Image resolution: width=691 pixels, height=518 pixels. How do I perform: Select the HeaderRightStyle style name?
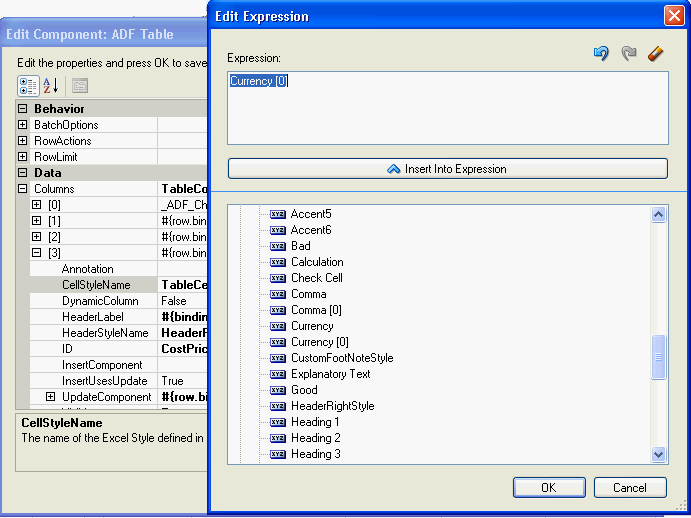[x=333, y=406]
